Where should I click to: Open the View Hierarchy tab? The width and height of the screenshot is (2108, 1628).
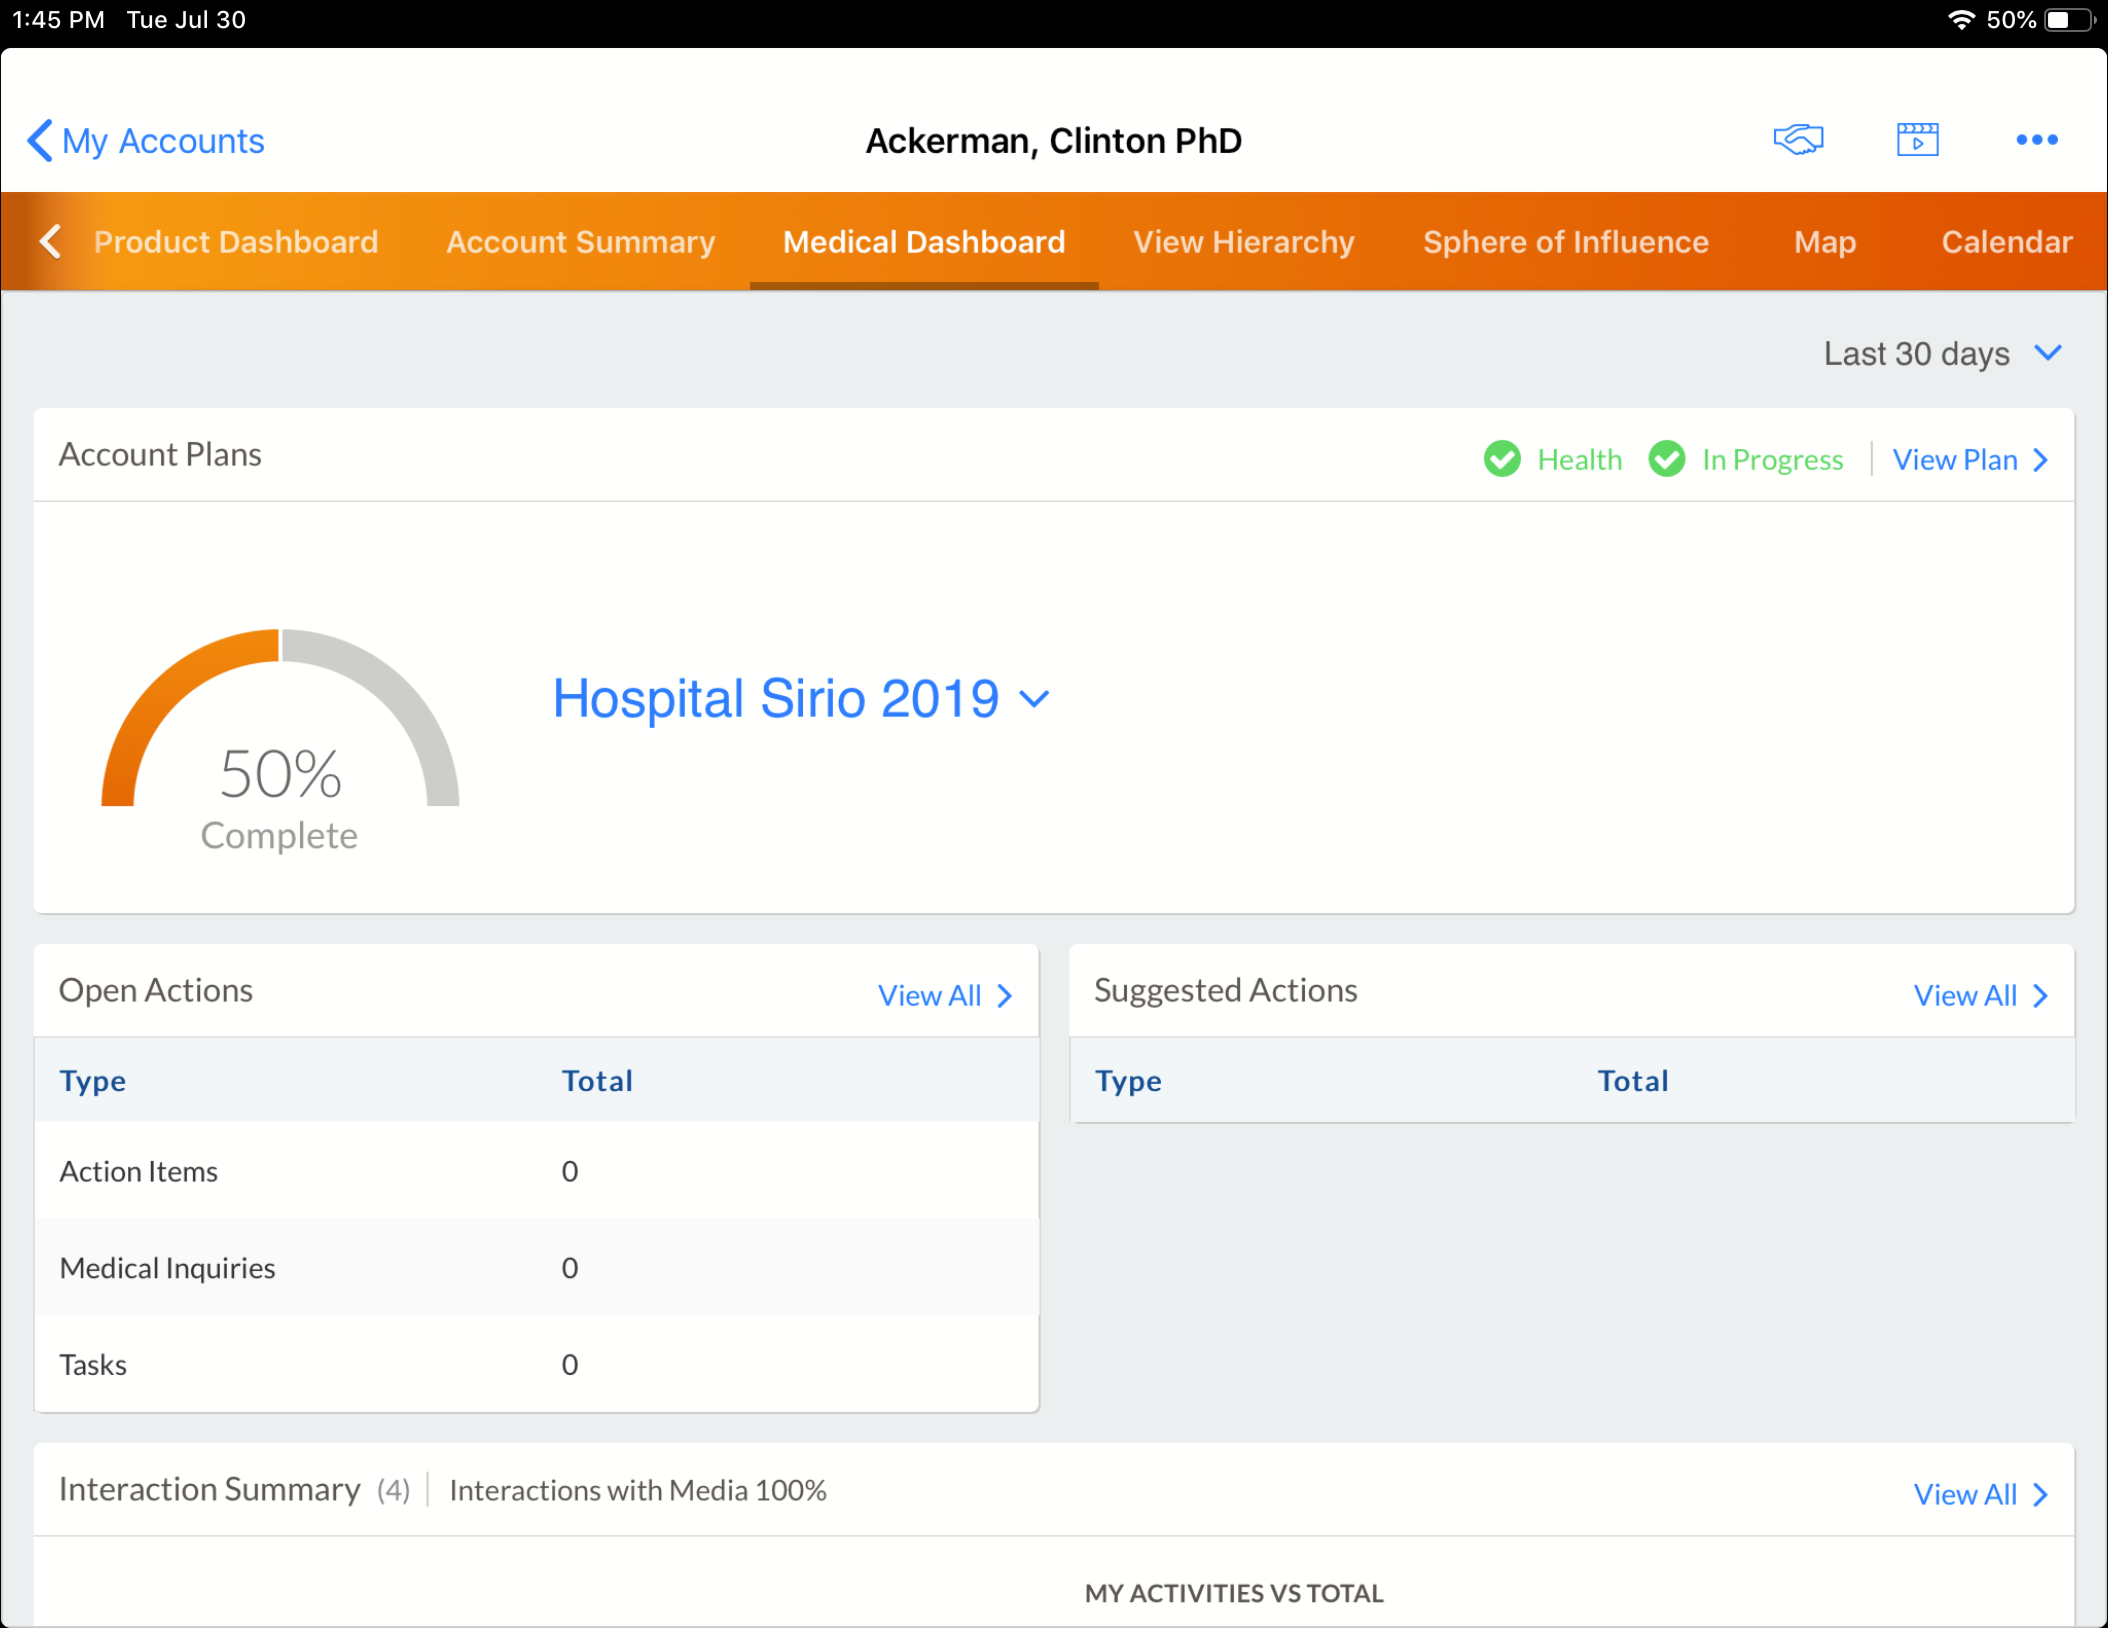point(1243,242)
